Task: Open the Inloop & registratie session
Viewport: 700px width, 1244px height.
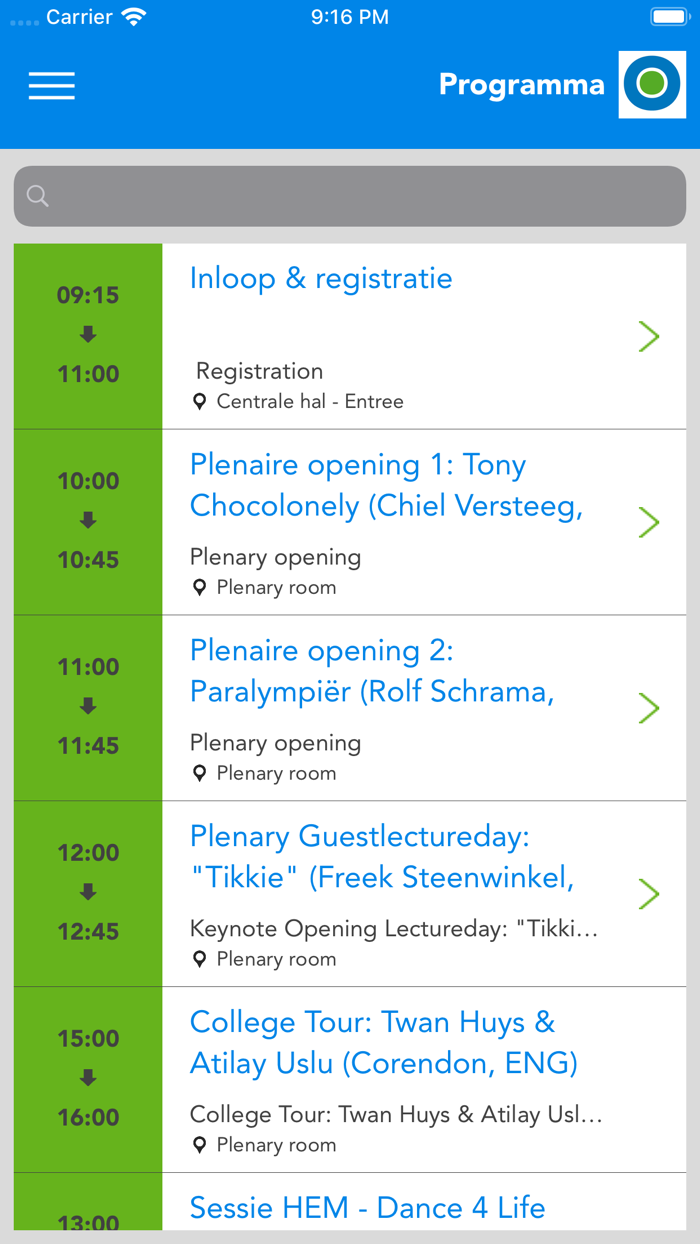Action: click(x=320, y=278)
